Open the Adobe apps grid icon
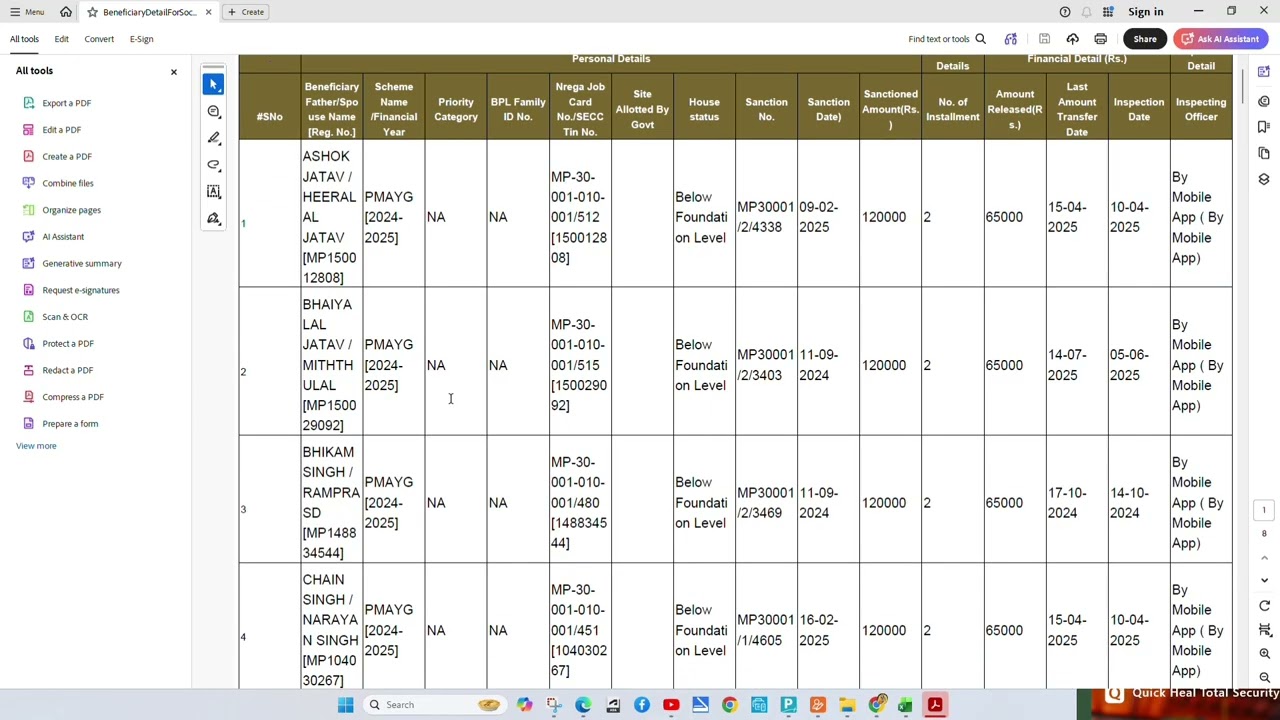The height and width of the screenshot is (720, 1280). [x=1108, y=12]
